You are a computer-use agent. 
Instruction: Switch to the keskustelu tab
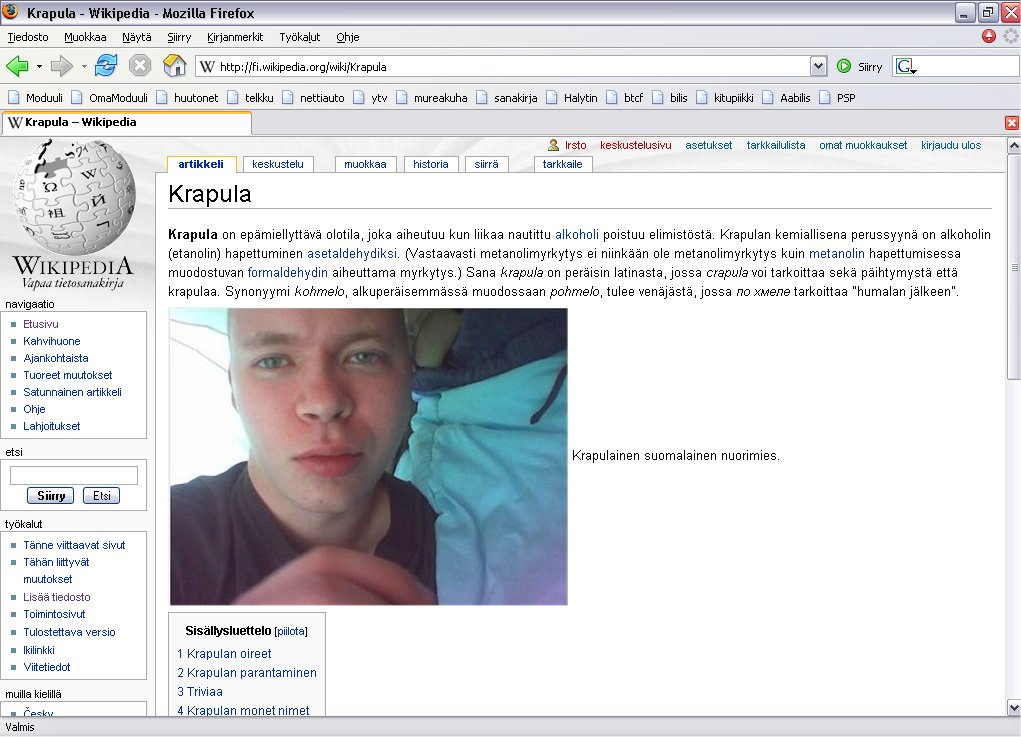click(x=277, y=164)
